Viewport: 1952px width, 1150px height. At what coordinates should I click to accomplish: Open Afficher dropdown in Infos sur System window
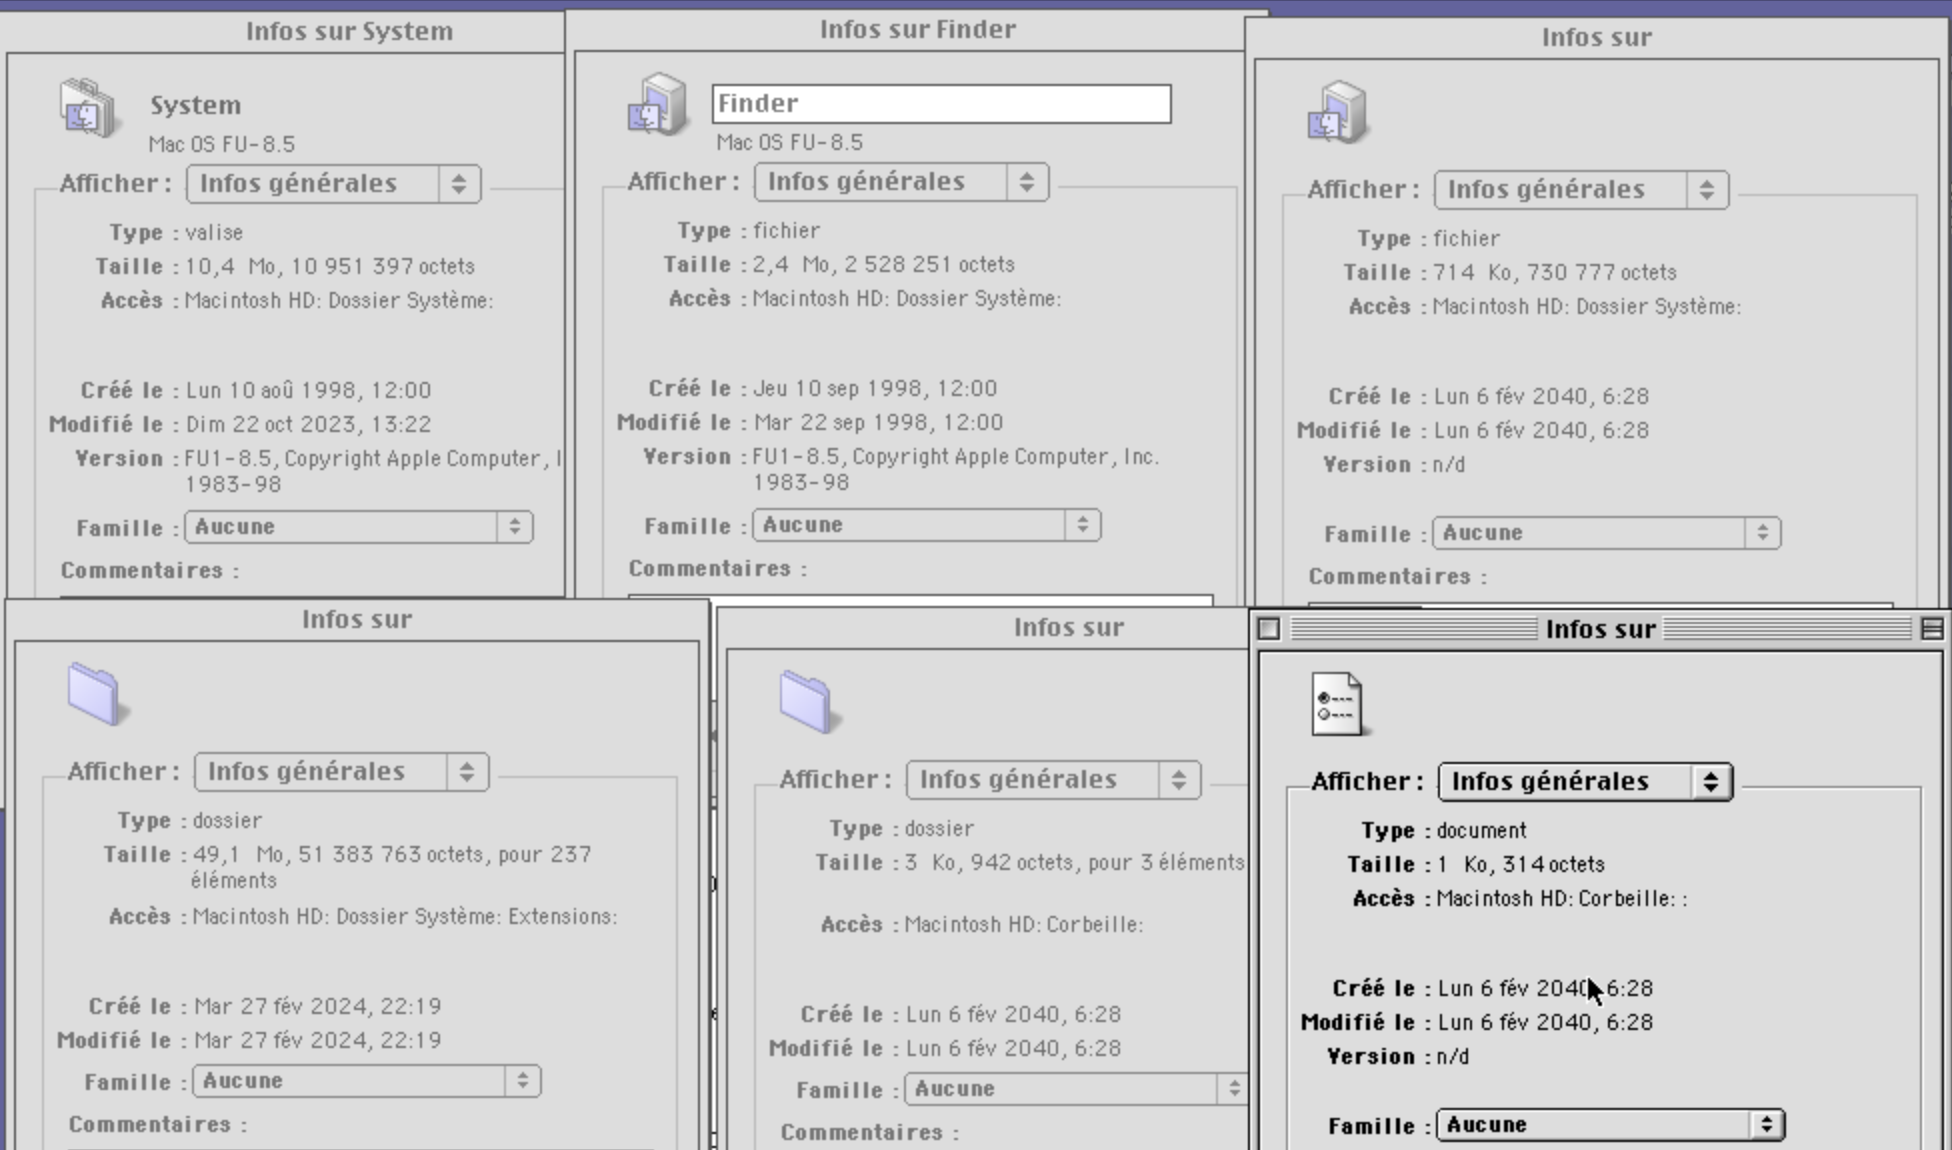[x=334, y=184]
